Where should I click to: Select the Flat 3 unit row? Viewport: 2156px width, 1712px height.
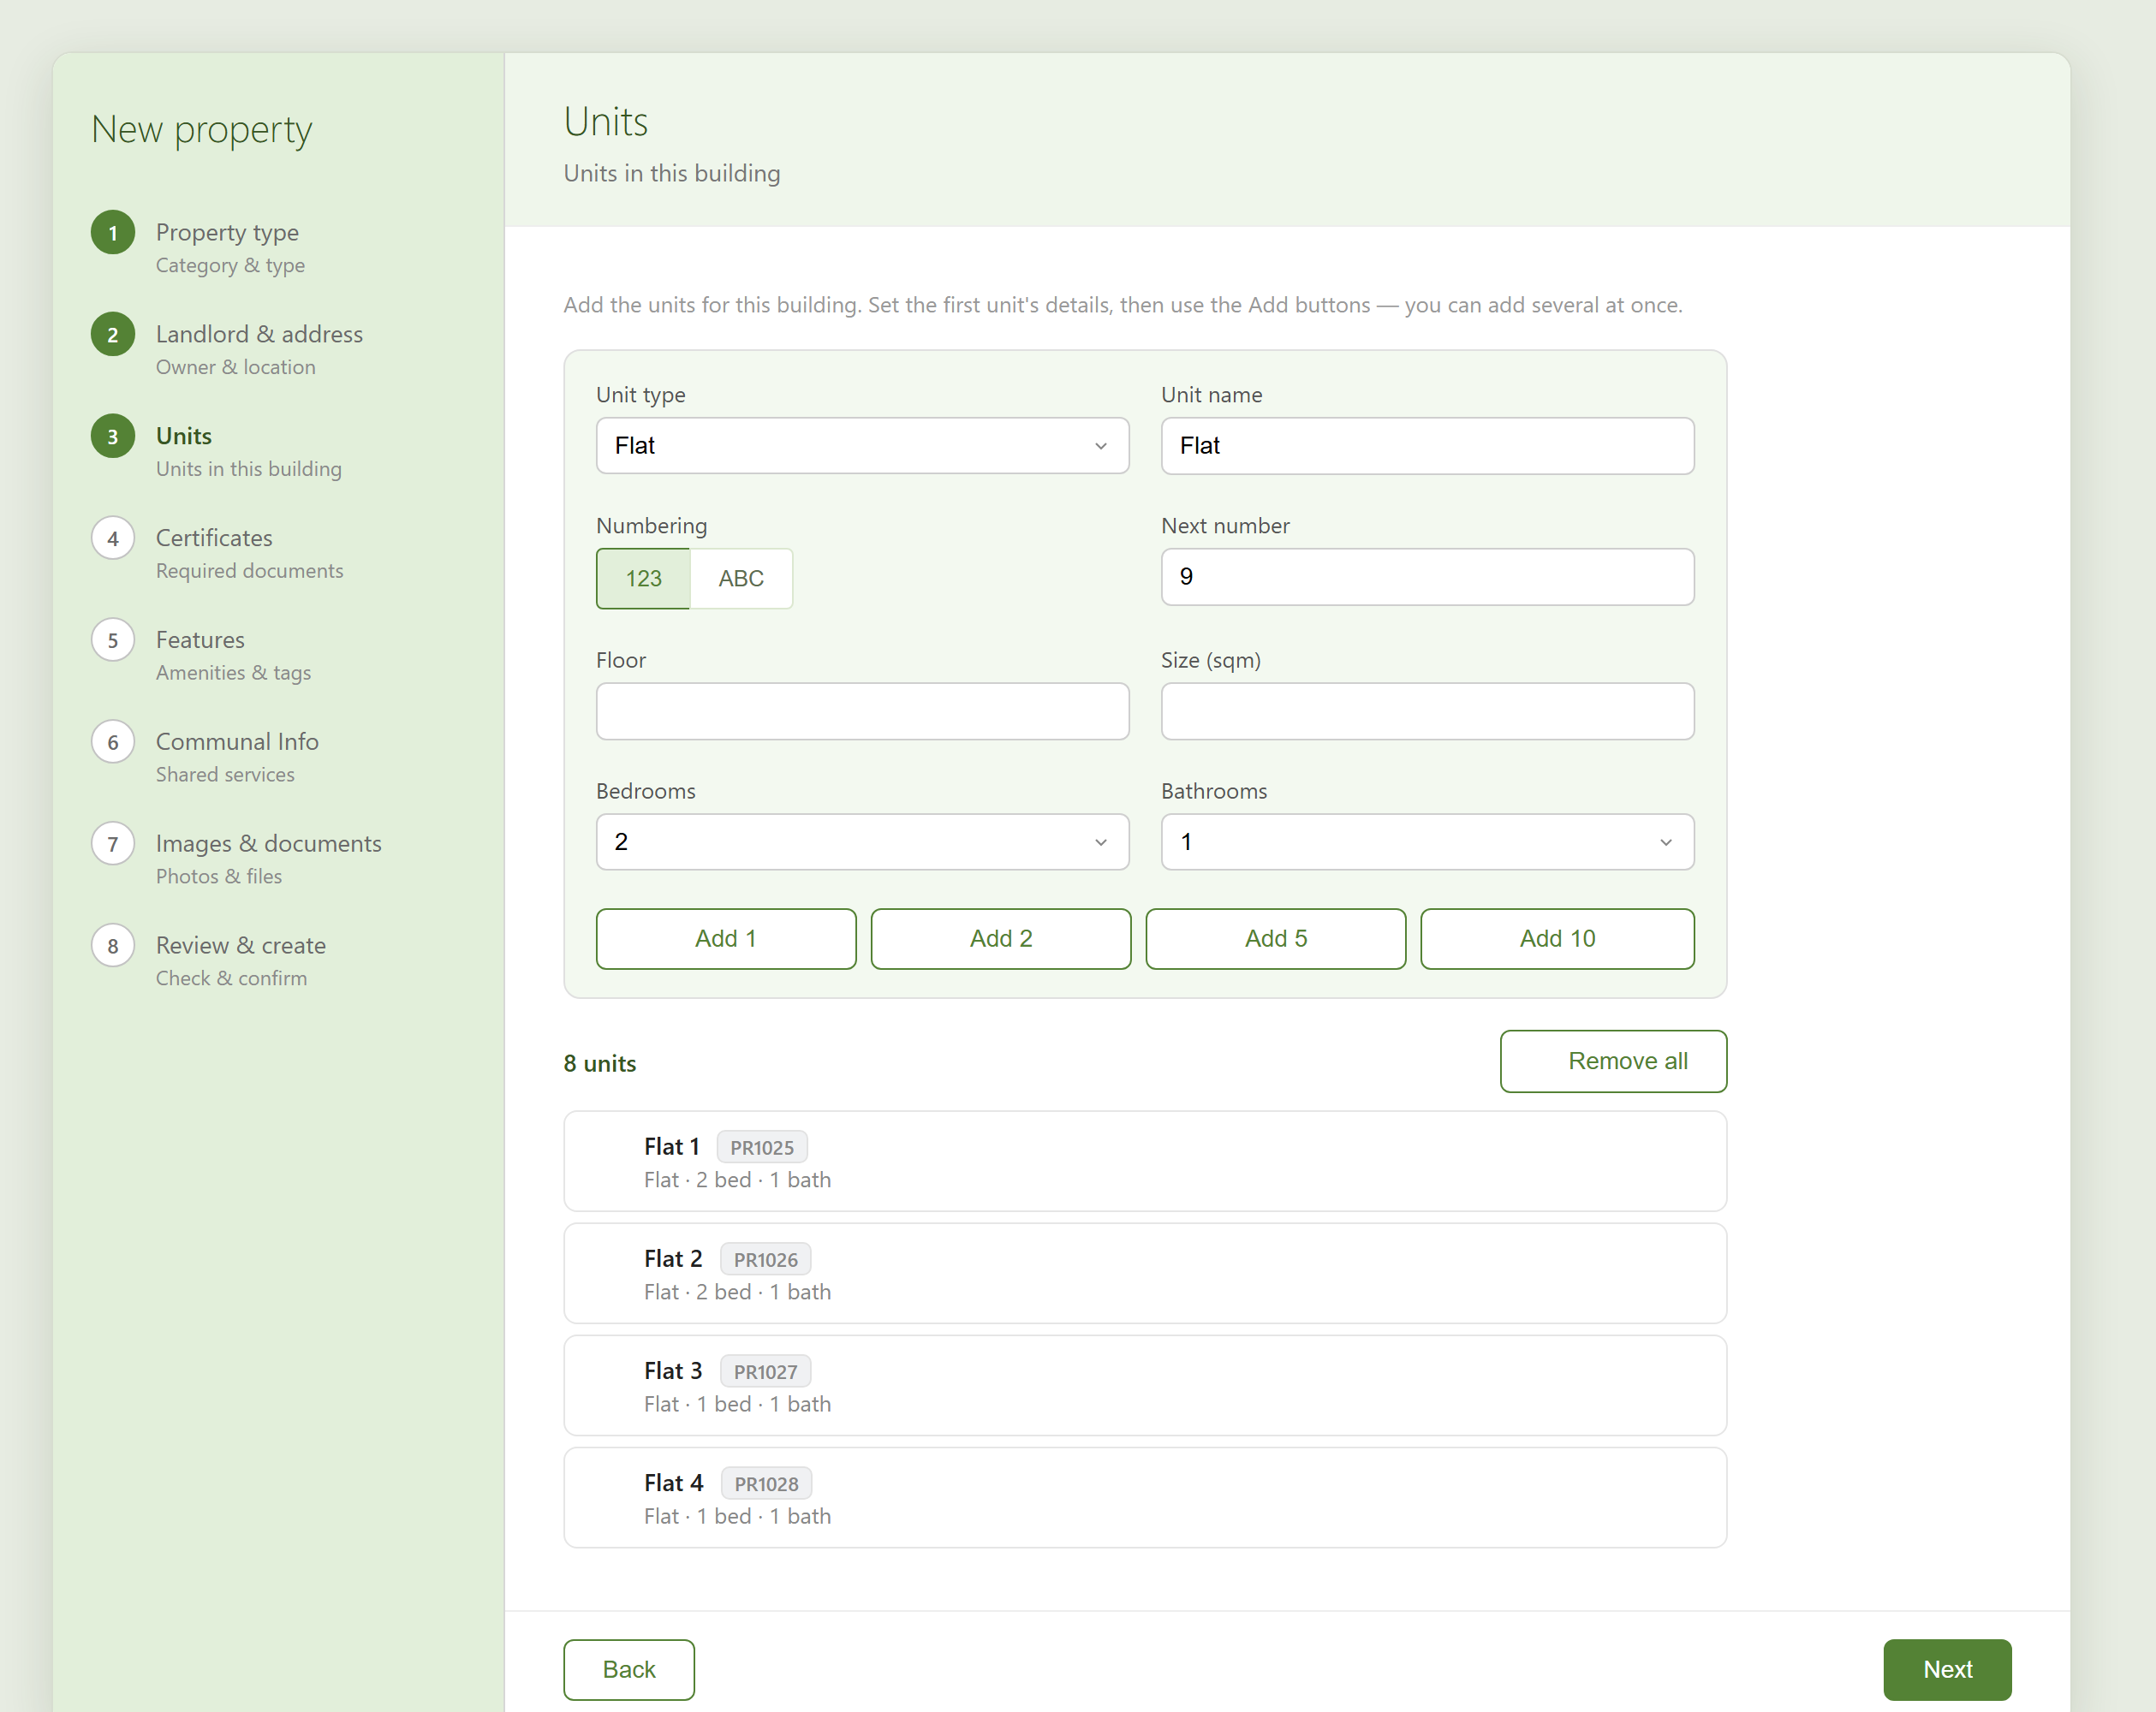[x=1145, y=1385]
